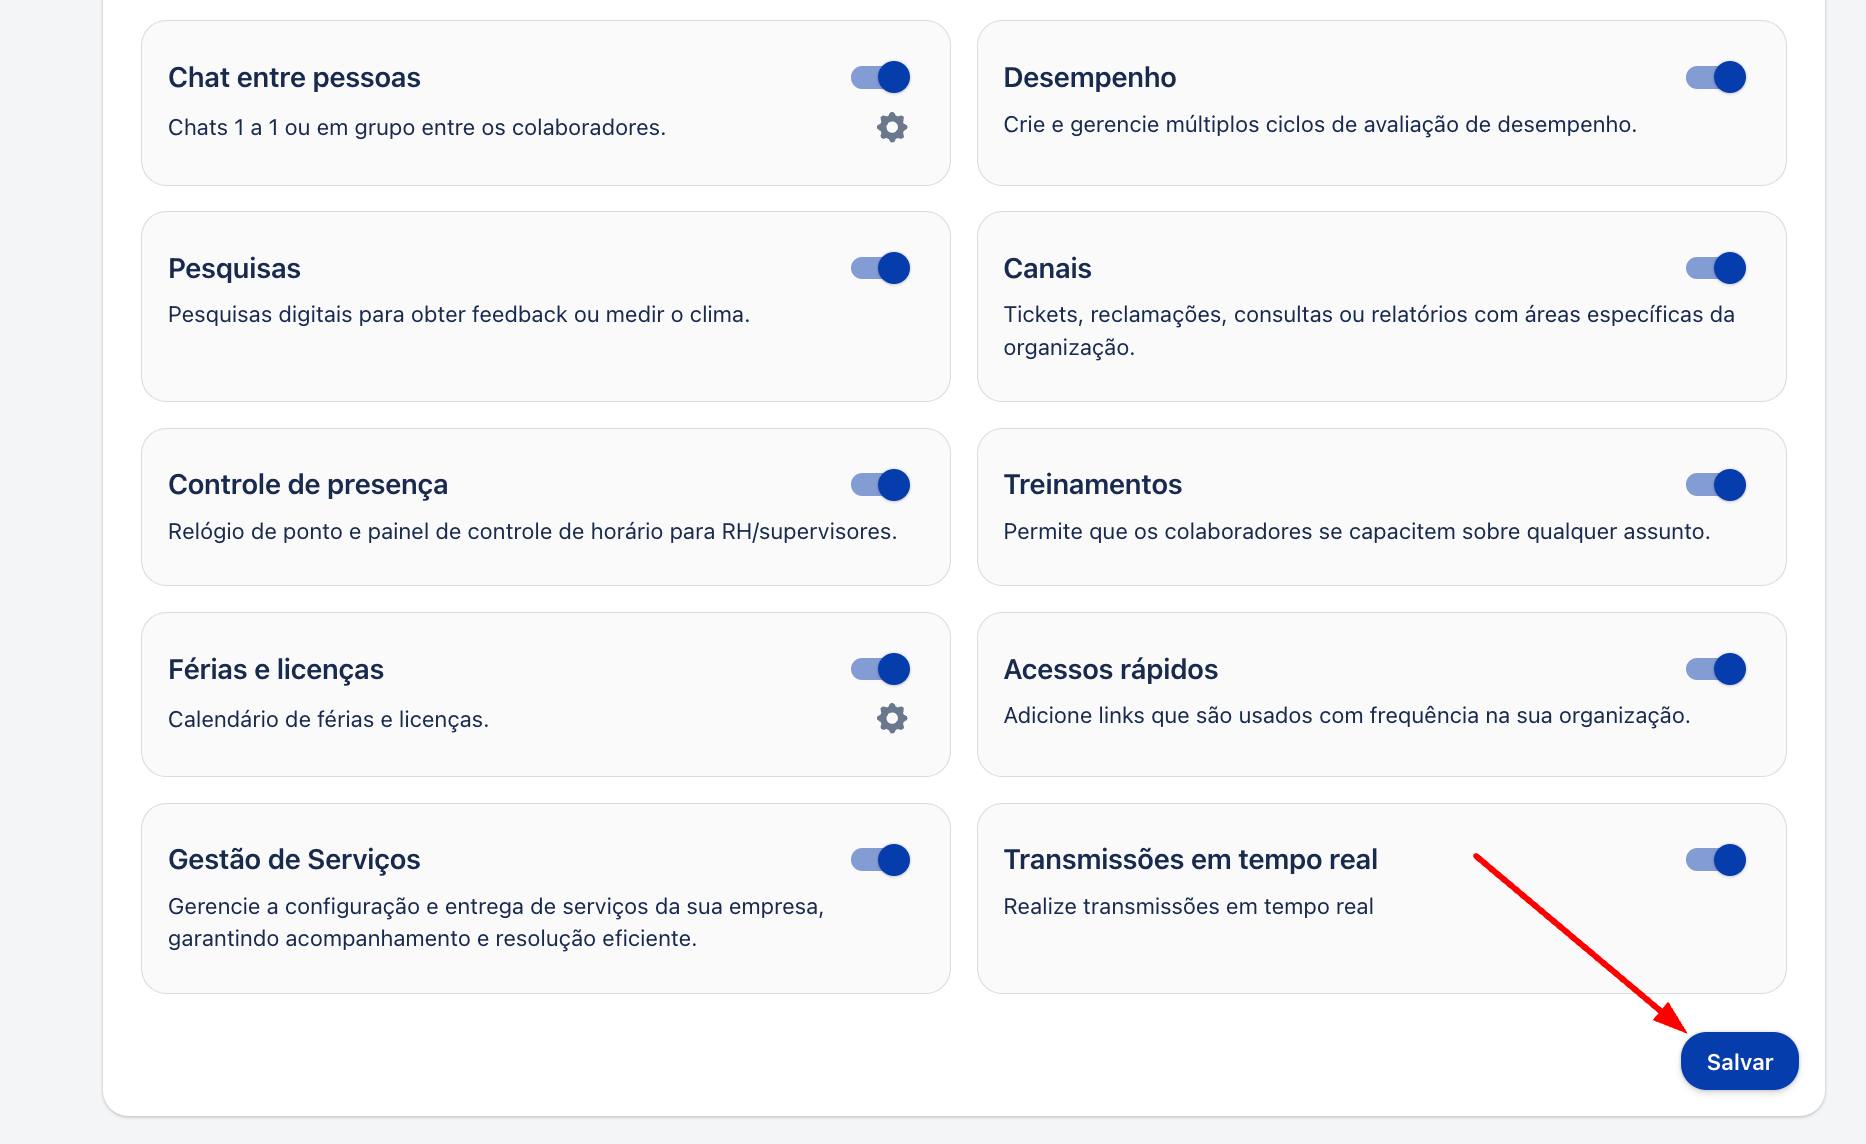Click the Treinamentos description text
The image size is (1866, 1144).
pyautogui.click(x=1356, y=532)
